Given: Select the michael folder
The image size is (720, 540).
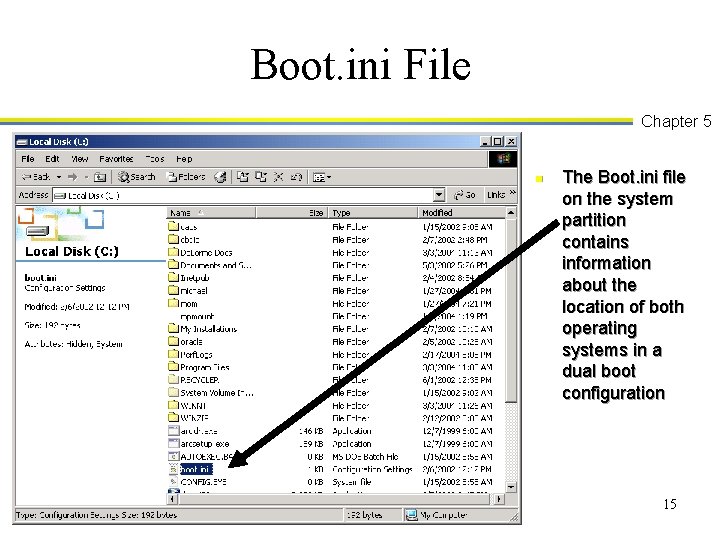Looking at the screenshot, I should 188,291.
